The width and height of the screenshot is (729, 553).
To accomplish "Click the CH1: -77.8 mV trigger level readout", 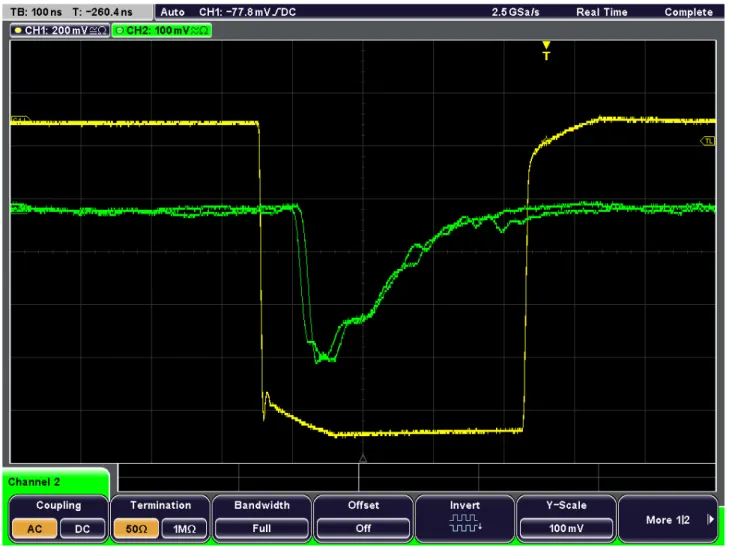I will coord(248,12).
